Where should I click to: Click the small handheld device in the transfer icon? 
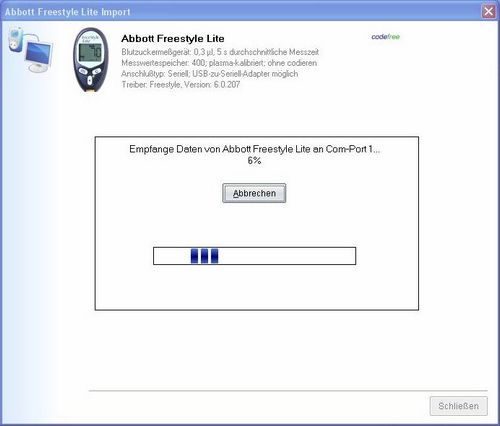click(x=16, y=40)
